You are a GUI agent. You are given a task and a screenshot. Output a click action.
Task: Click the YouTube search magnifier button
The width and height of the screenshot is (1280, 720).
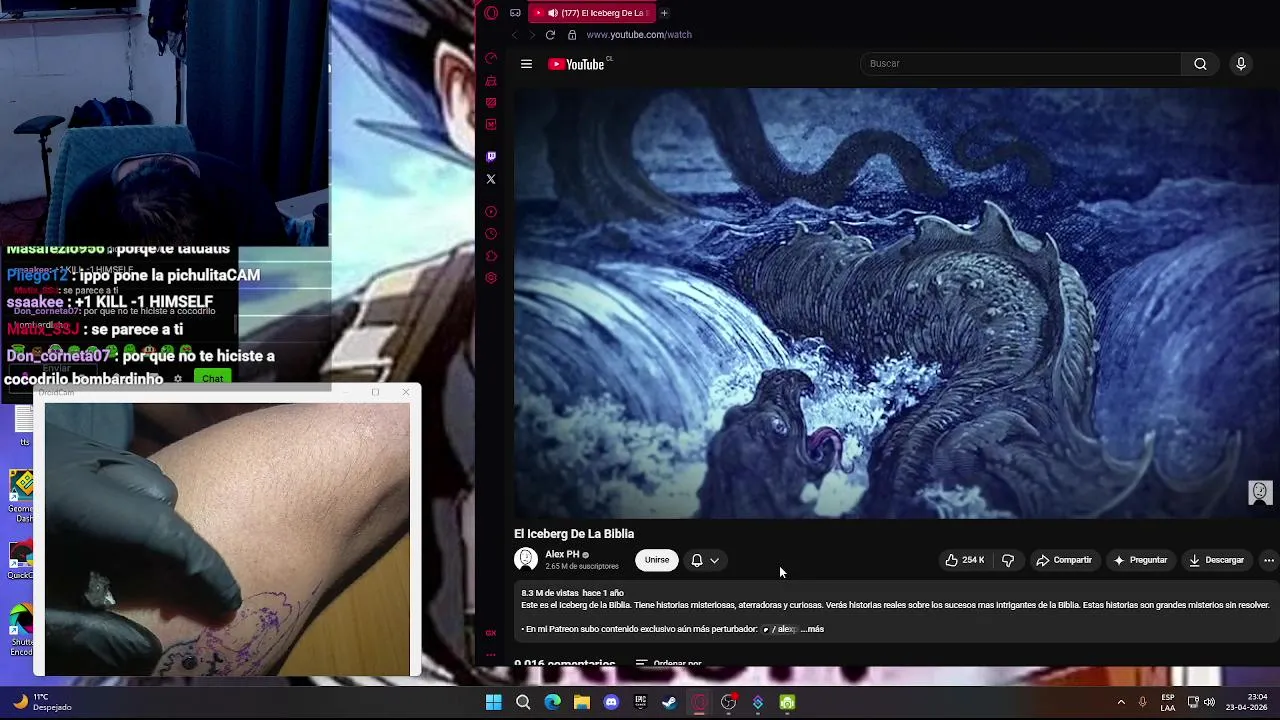1200,64
